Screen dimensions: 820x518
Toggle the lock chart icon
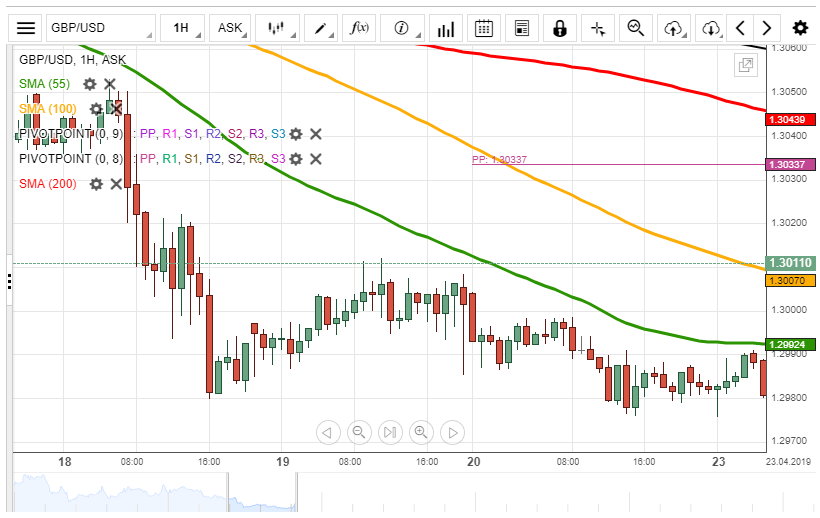tap(560, 28)
